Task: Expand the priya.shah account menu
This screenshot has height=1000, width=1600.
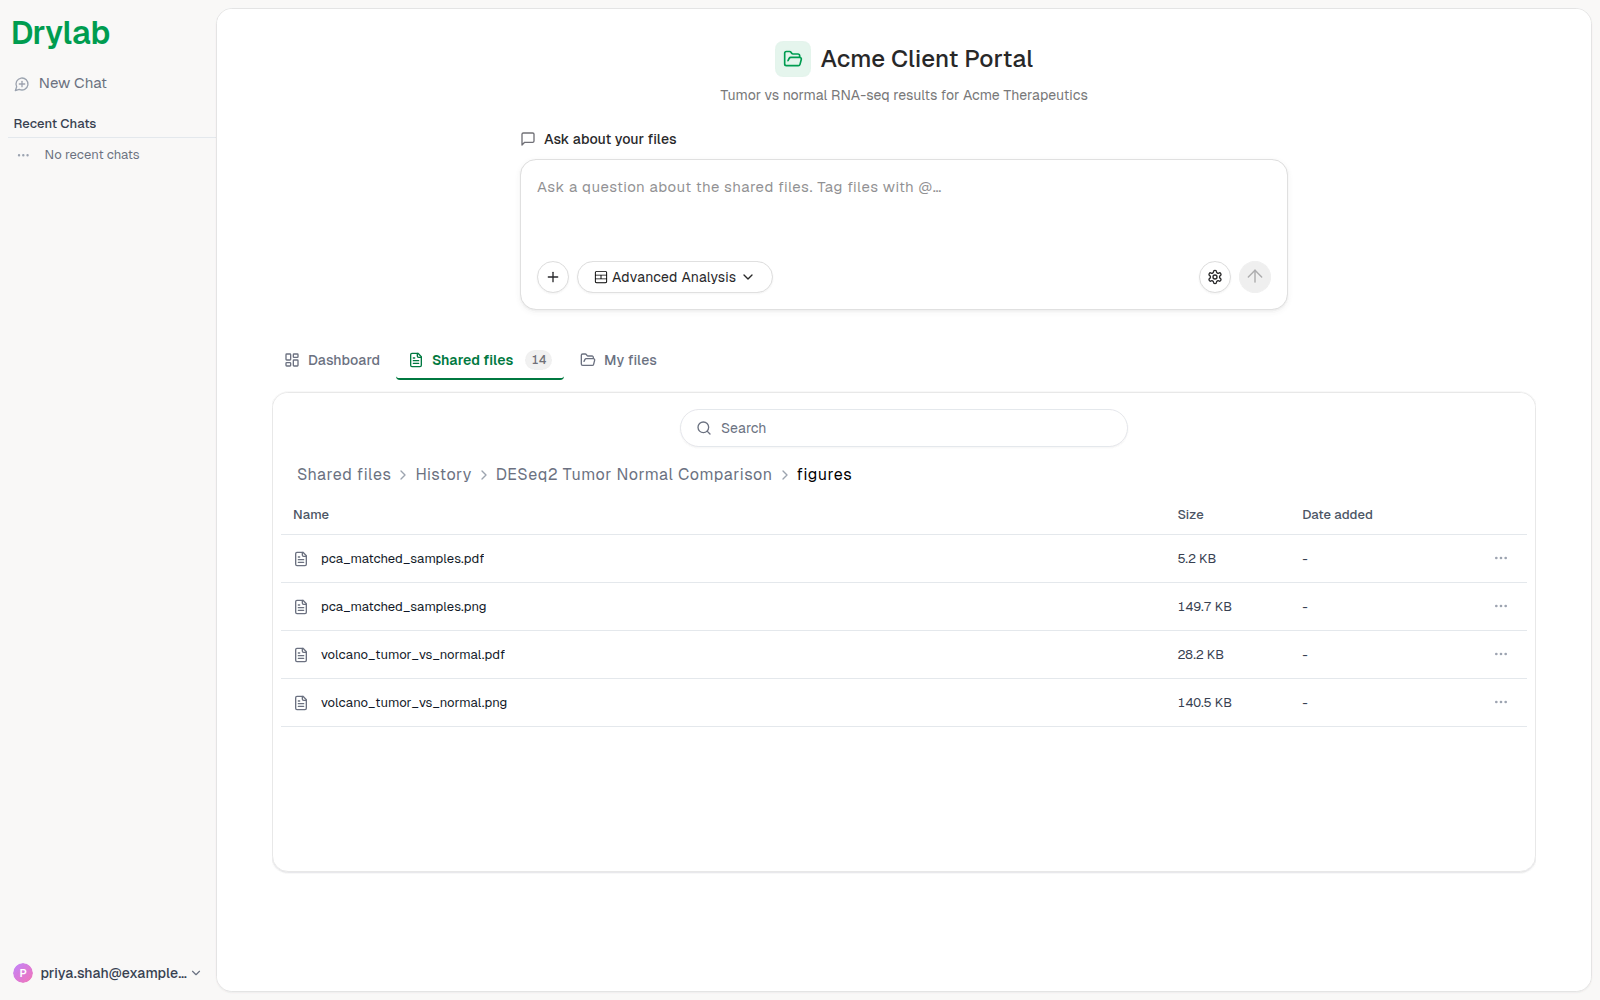Action: point(108,973)
